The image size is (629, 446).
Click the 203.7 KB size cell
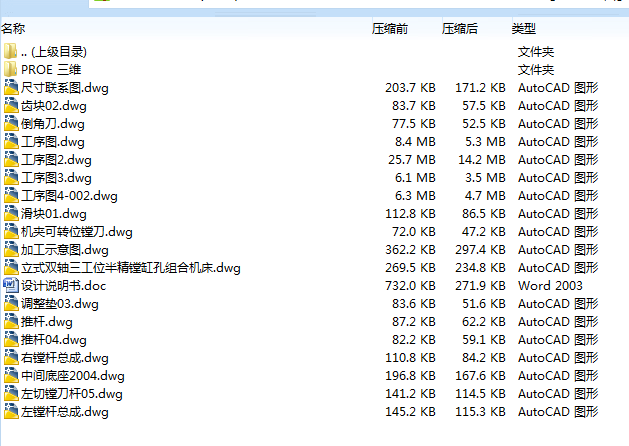(x=410, y=87)
